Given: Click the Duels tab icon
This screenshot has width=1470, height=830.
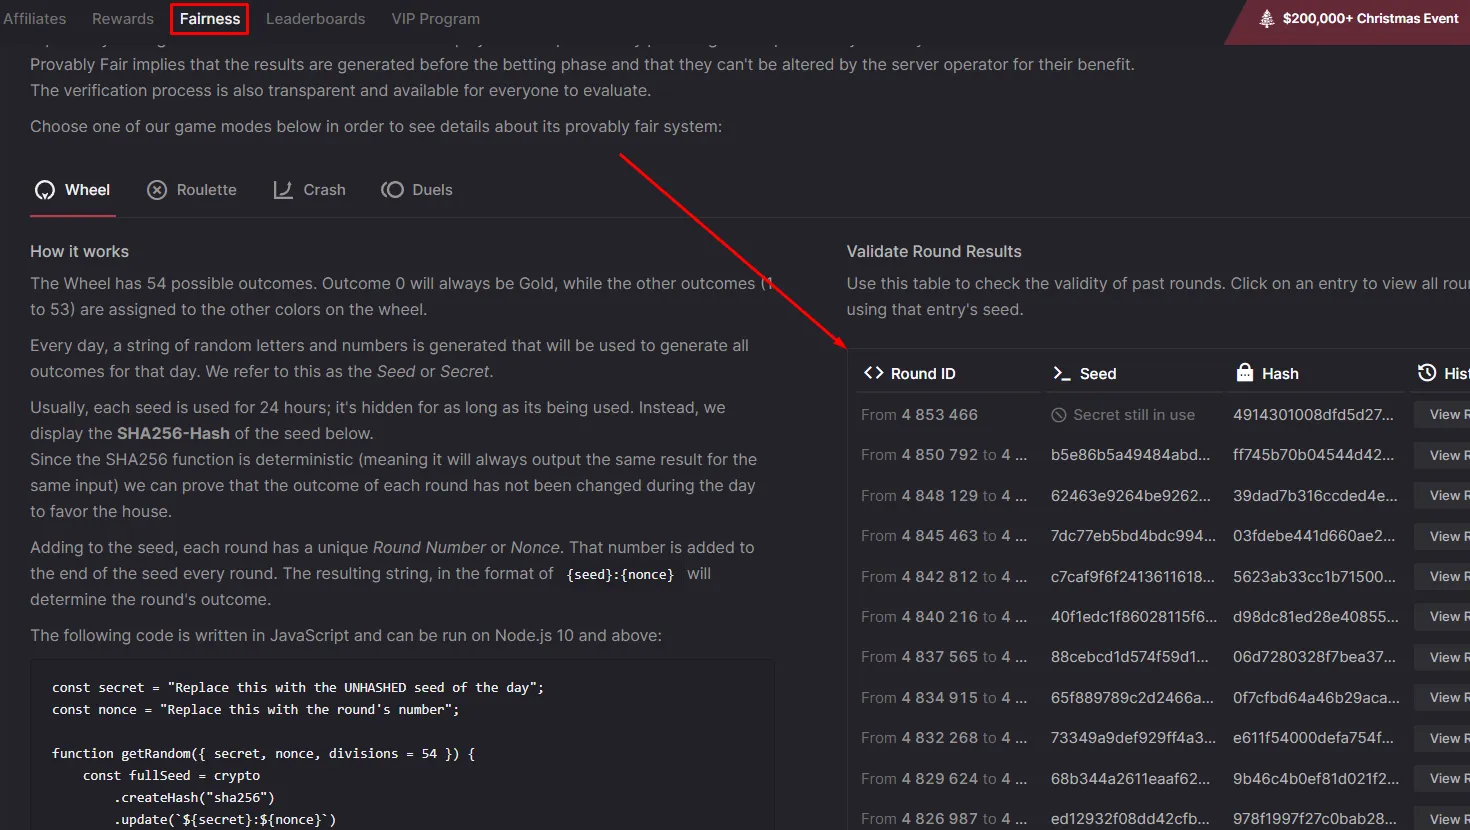Looking at the screenshot, I should pos(392,190).
